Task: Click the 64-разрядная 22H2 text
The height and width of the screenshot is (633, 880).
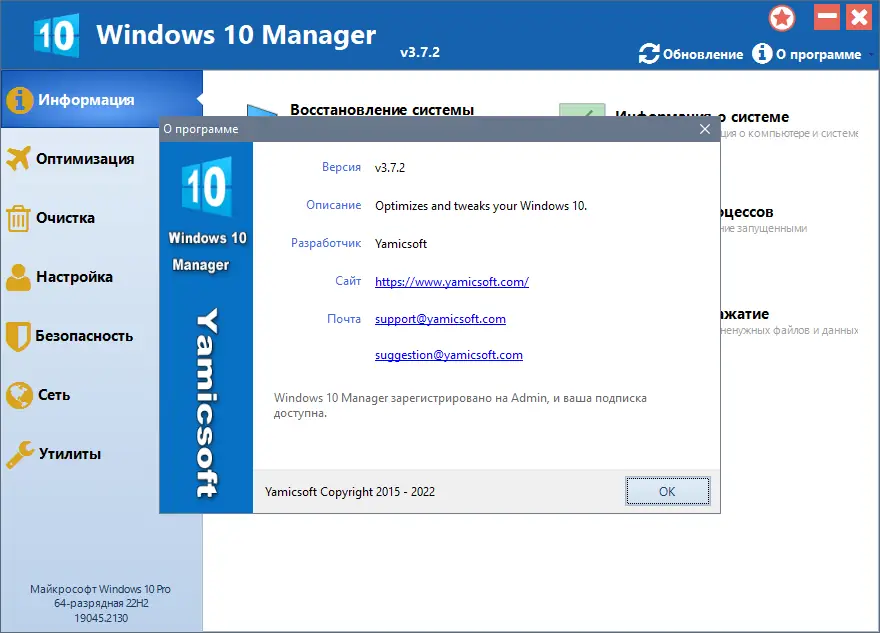Action: point(101,603)
